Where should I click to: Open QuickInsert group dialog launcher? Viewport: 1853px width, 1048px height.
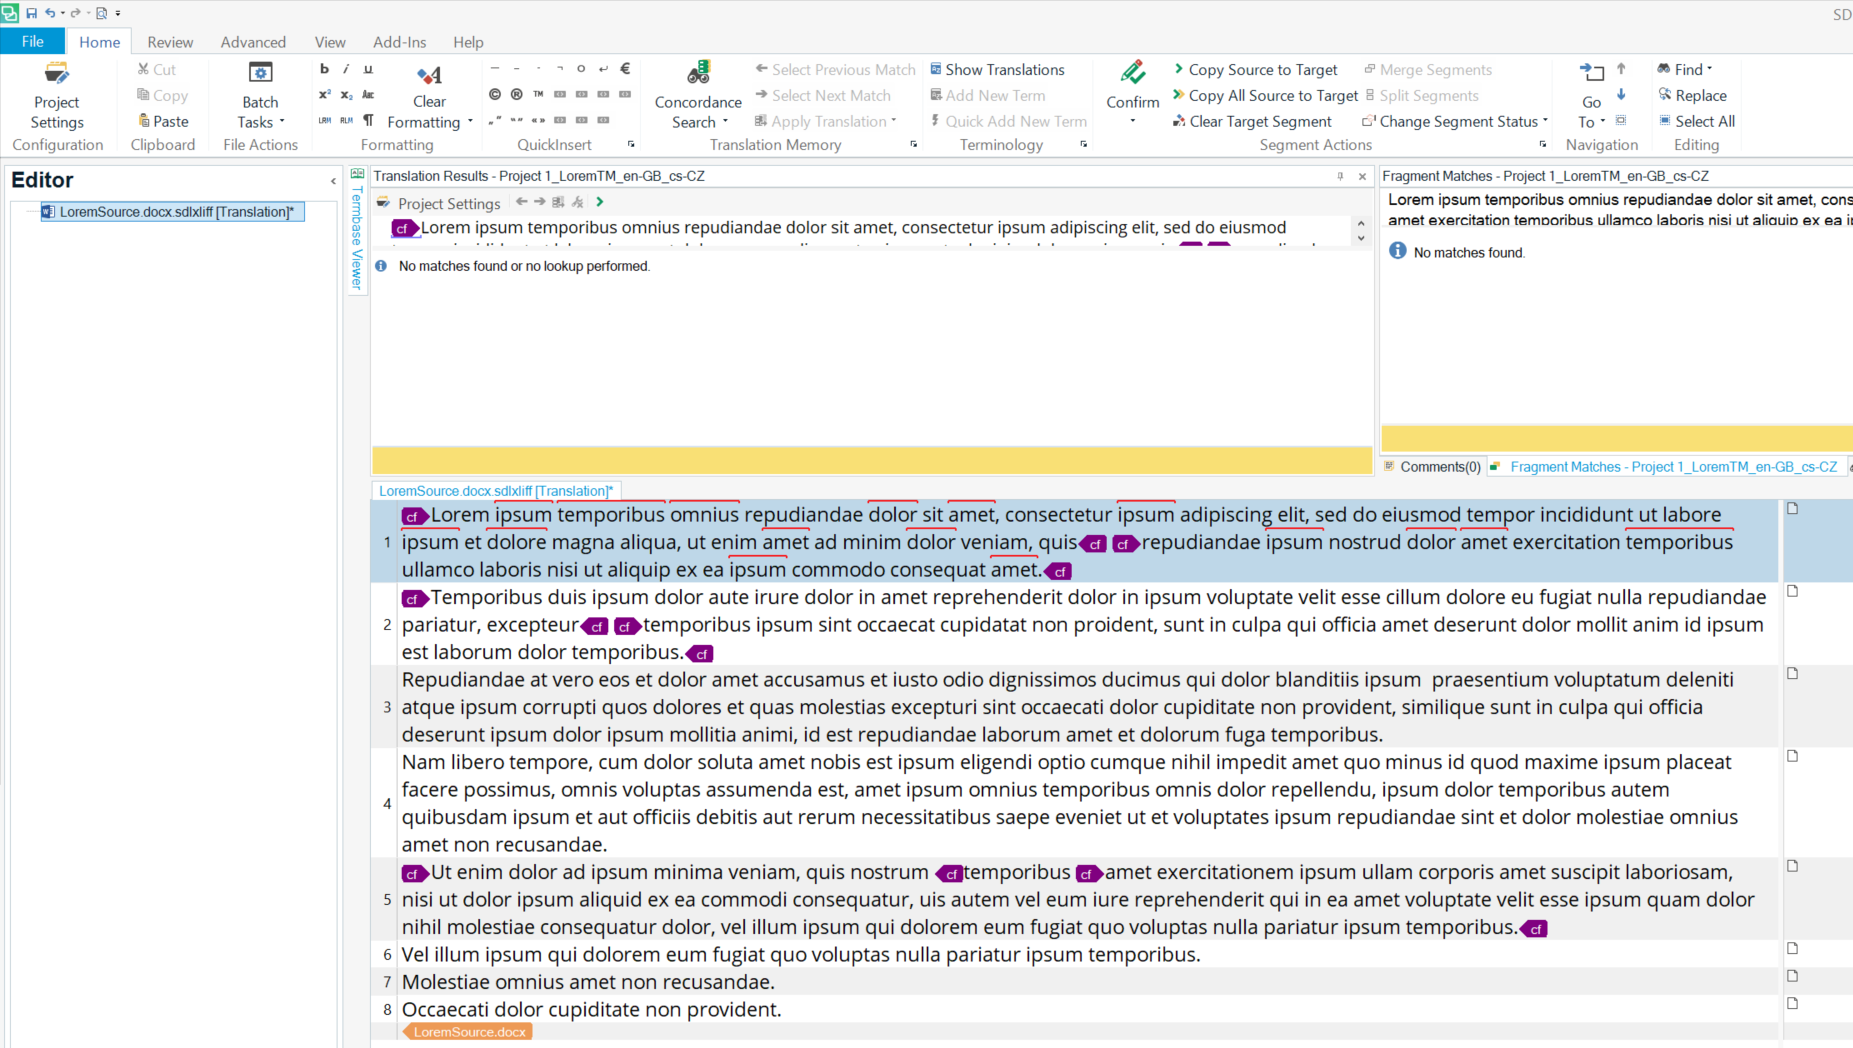click(x=631, y=144)
